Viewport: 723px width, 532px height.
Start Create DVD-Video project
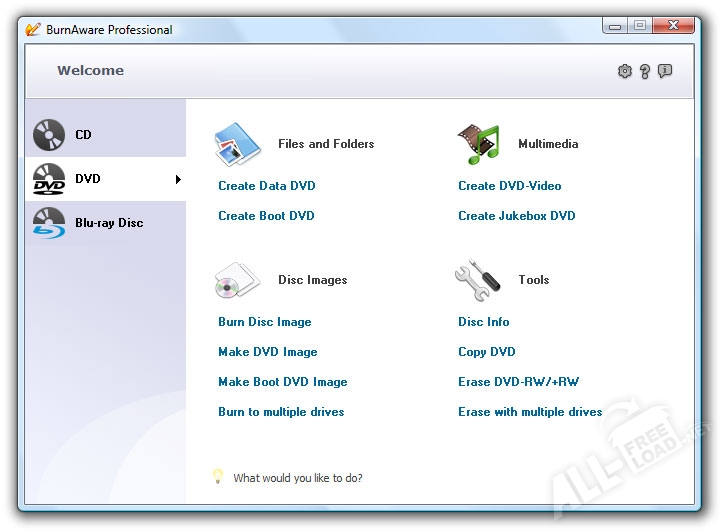point(509,186)
